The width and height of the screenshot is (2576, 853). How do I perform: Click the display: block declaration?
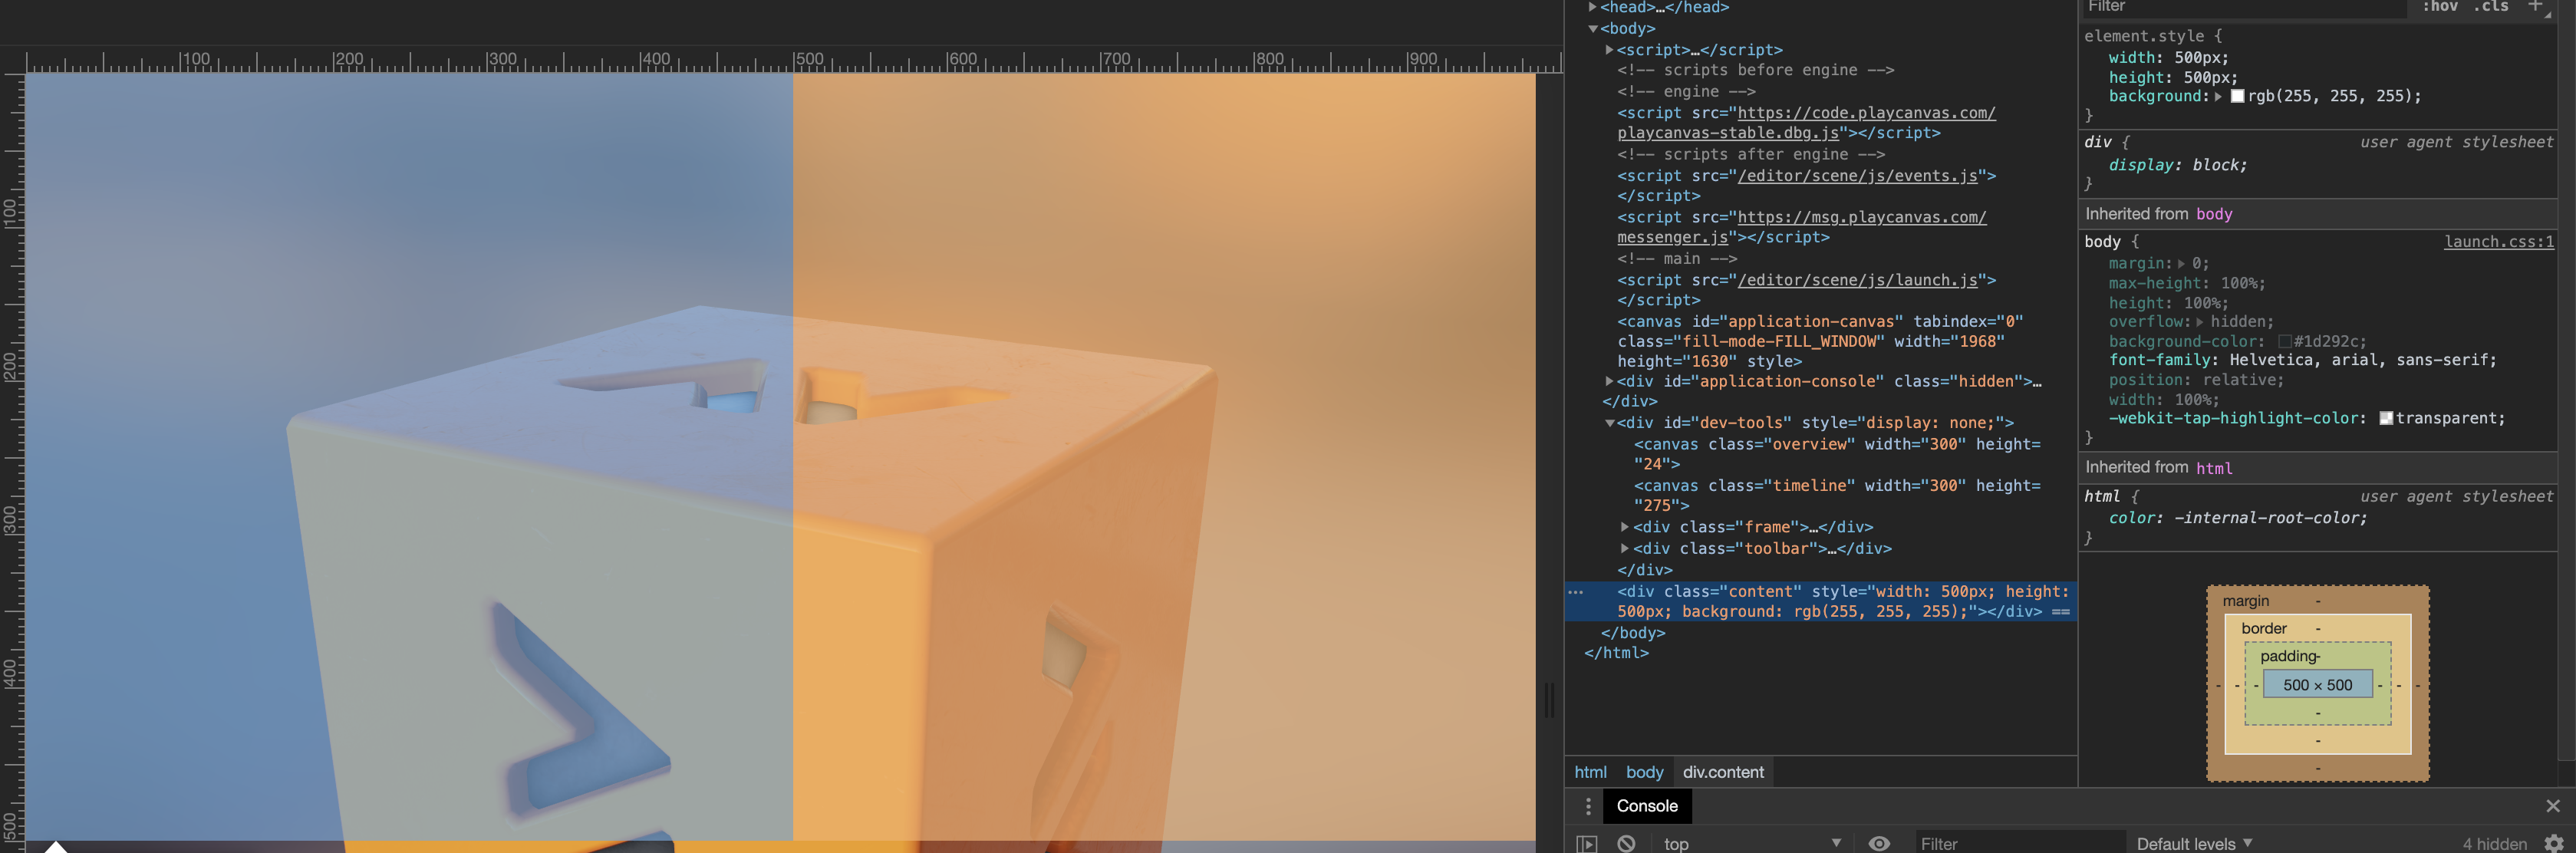coord(2177,165)
